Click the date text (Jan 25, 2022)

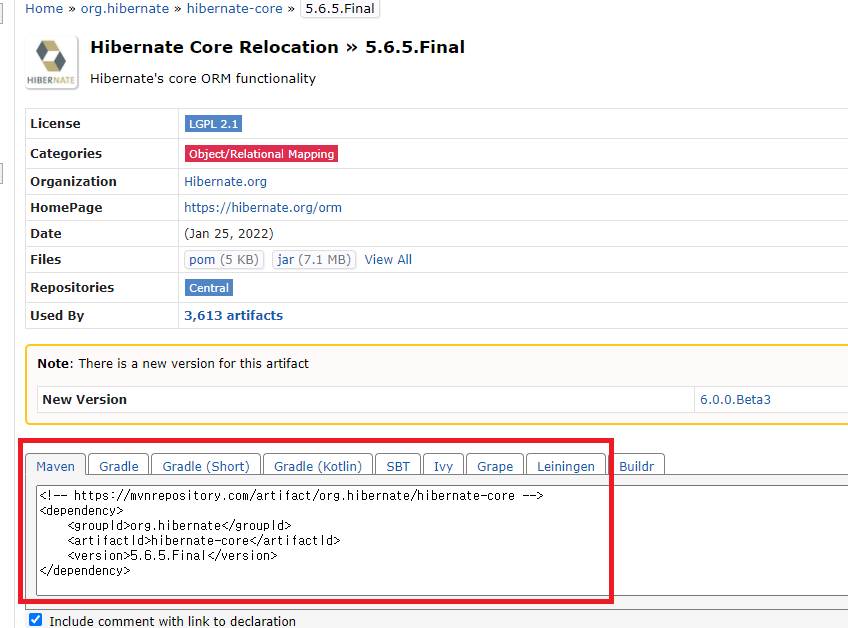(229, 234)
